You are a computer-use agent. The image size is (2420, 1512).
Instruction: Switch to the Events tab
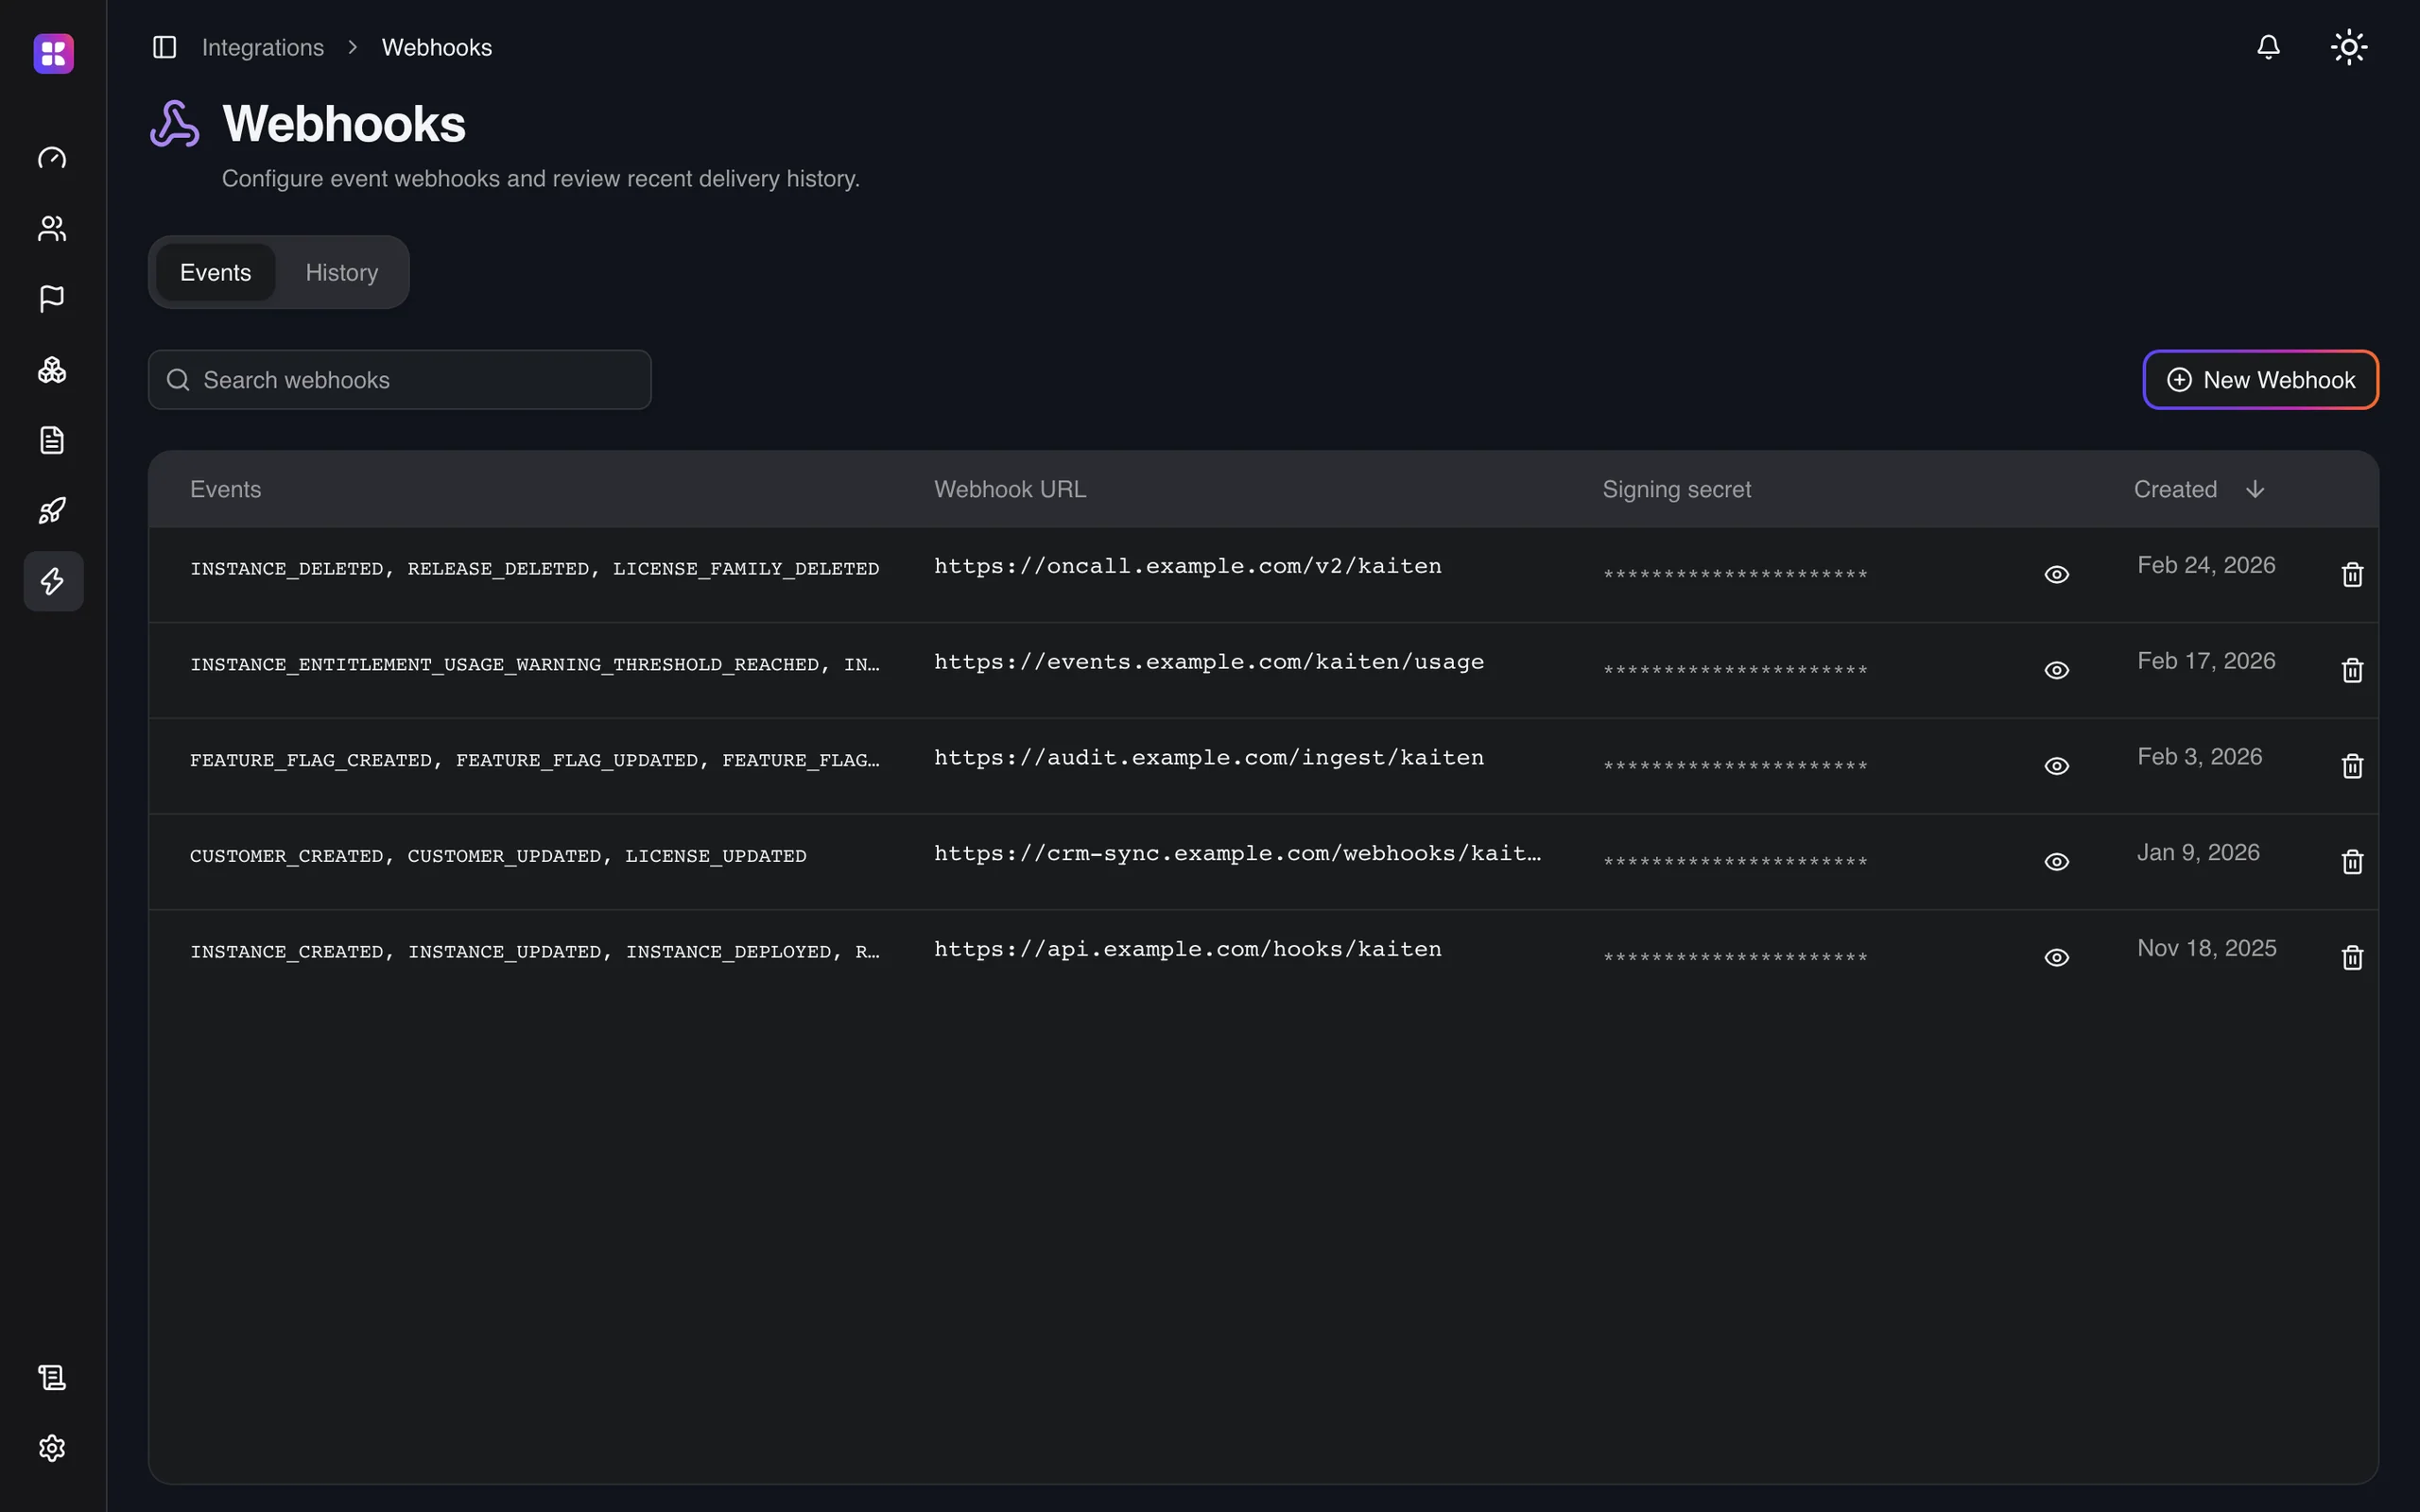tap(216, 273)
